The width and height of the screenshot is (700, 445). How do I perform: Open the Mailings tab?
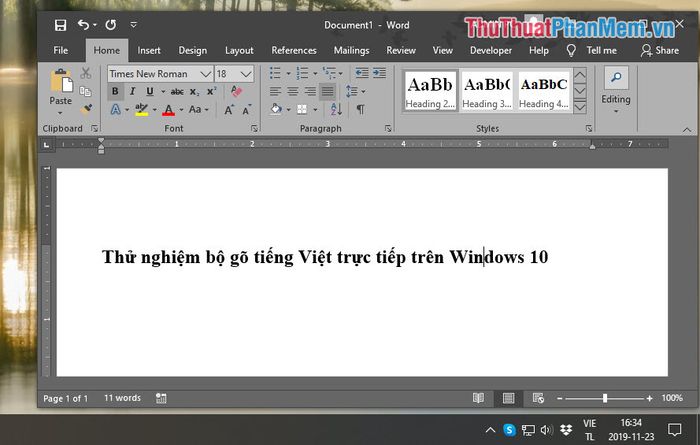351,50
